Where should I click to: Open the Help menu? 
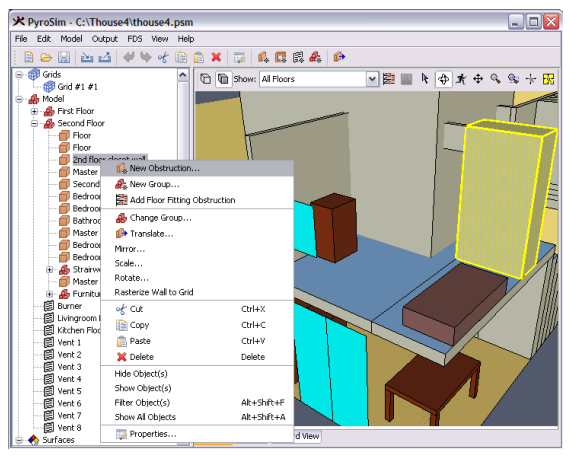[x=186, y=39]
